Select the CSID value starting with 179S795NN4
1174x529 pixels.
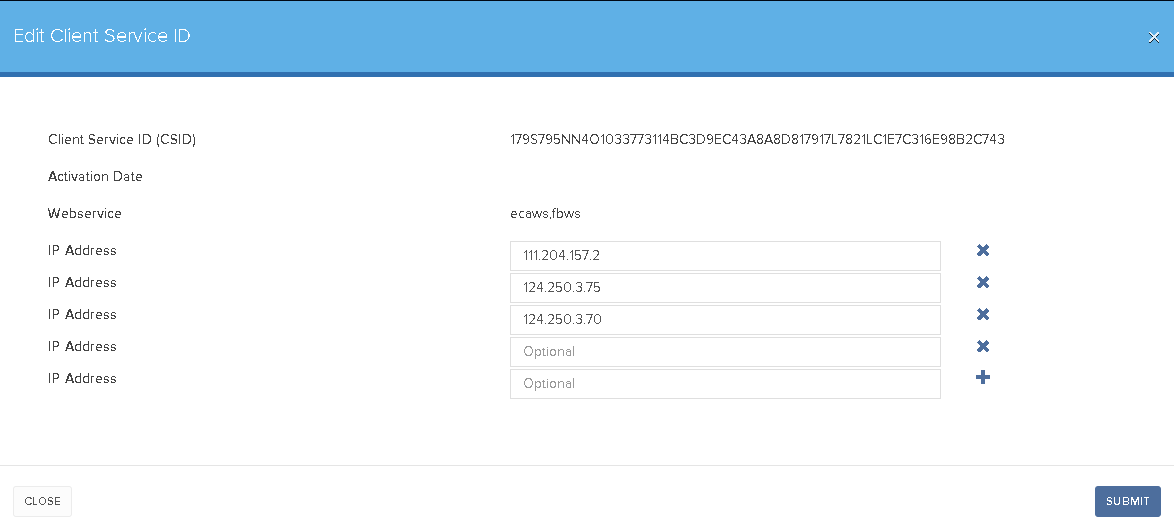point(757,139)
